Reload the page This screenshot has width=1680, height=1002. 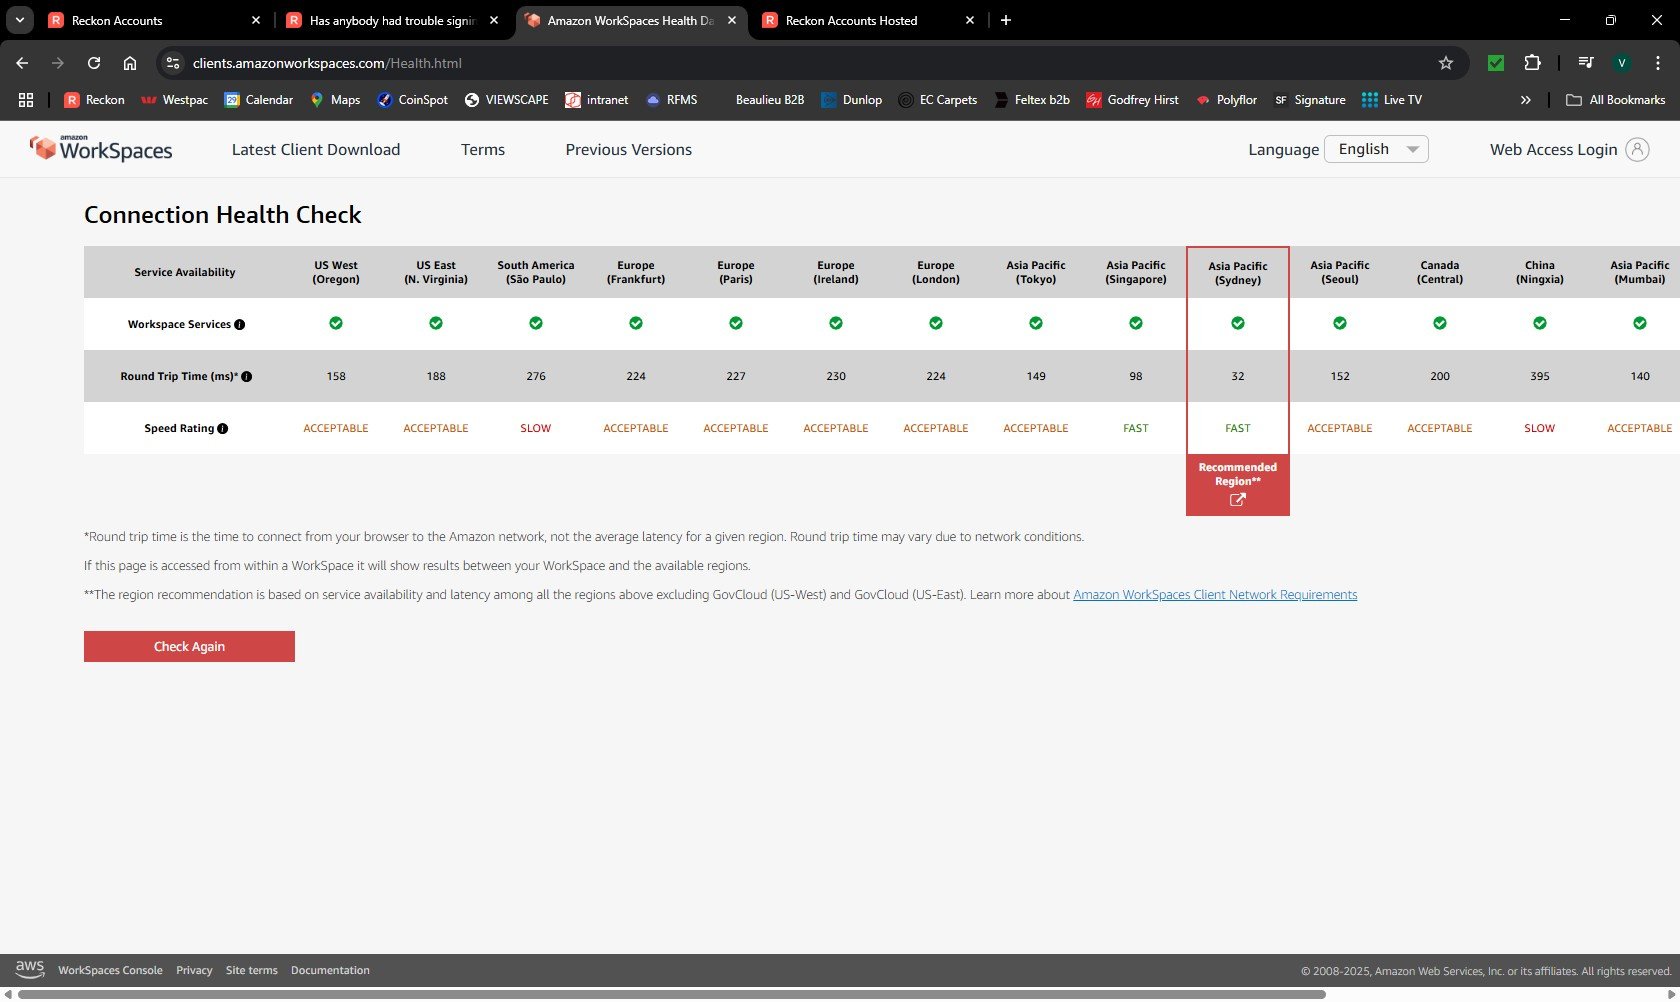click(x=94, y=63)
